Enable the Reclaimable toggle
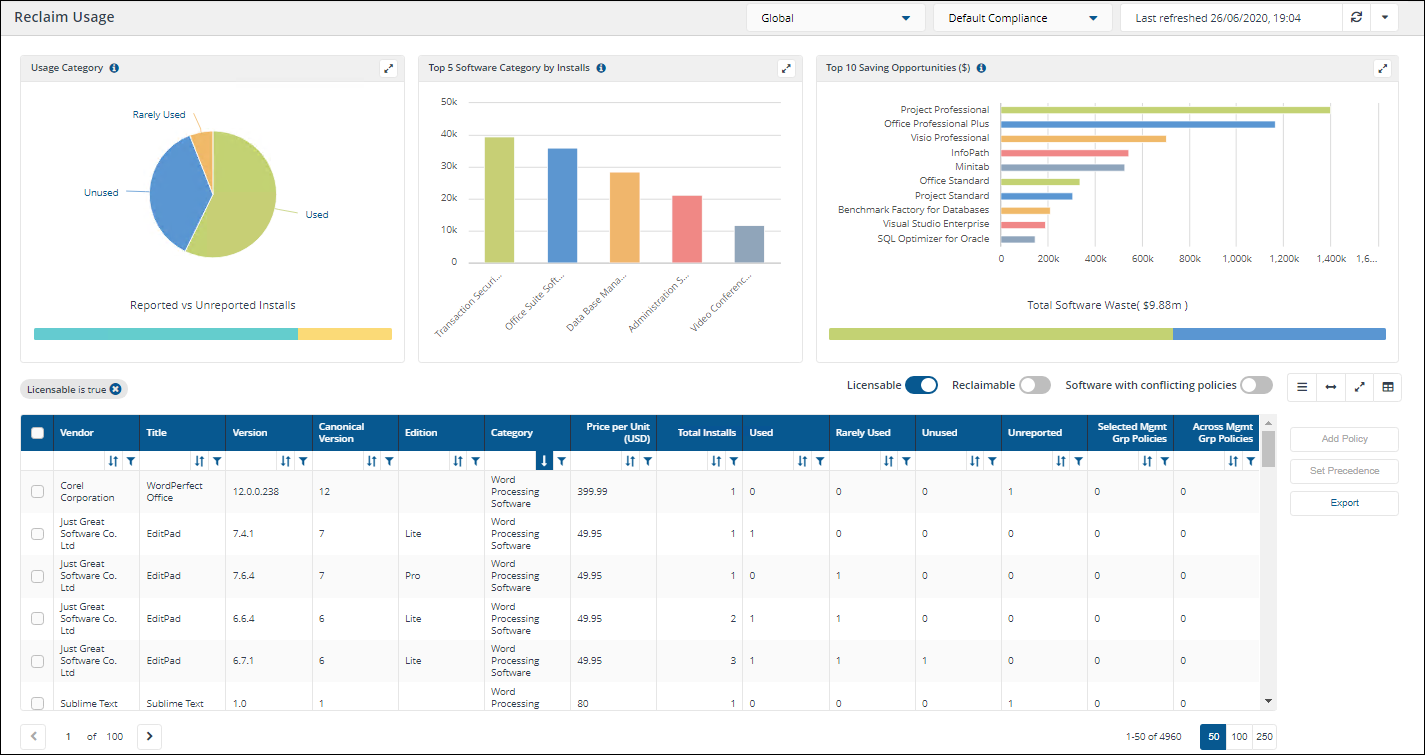Screen dimensions: 1425x755 (1034, 385)
